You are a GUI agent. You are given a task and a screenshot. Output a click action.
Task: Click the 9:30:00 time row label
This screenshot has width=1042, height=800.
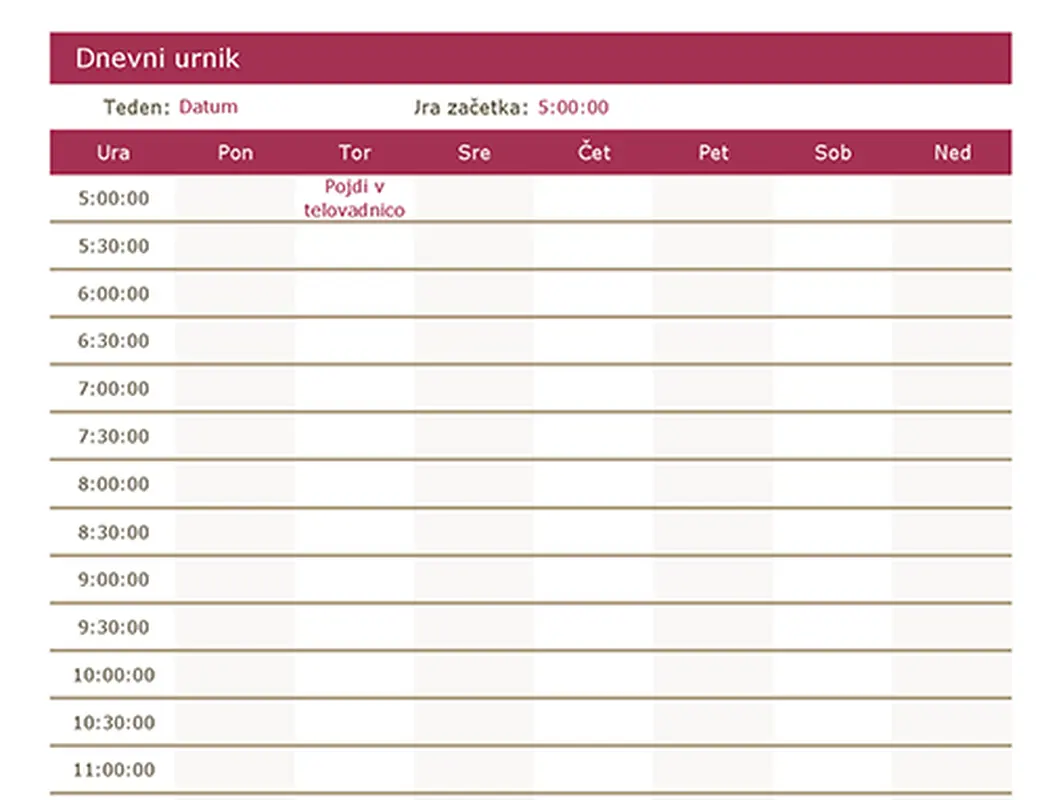coord(113,627)
